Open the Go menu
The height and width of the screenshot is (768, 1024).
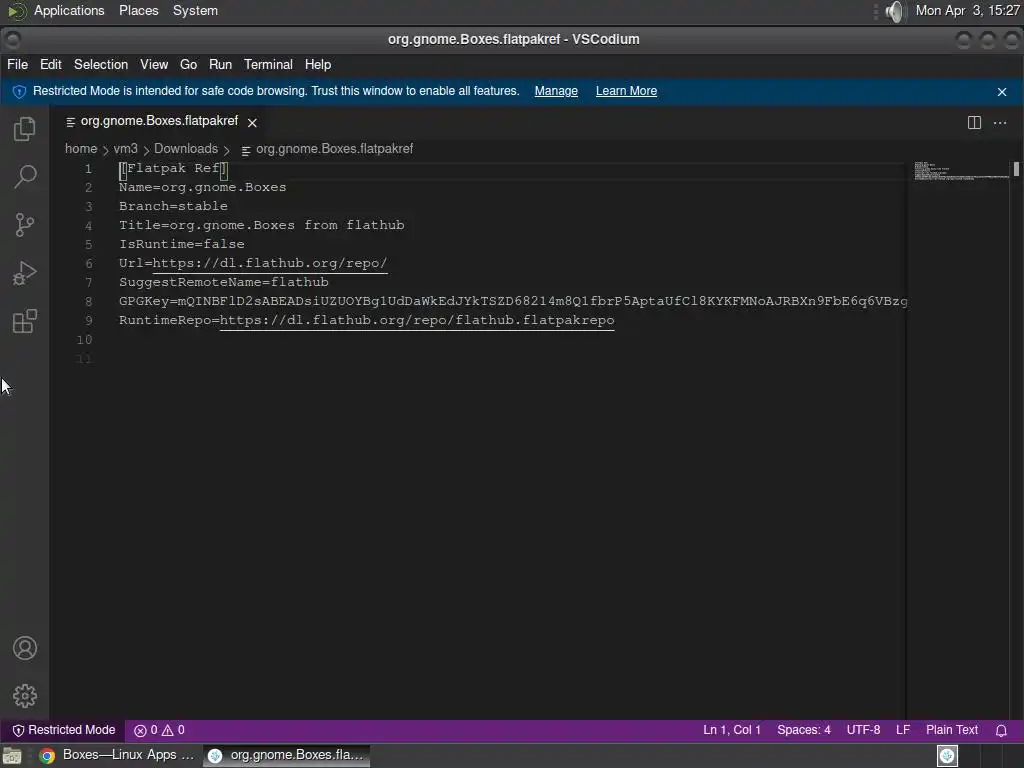pos(188,65)
